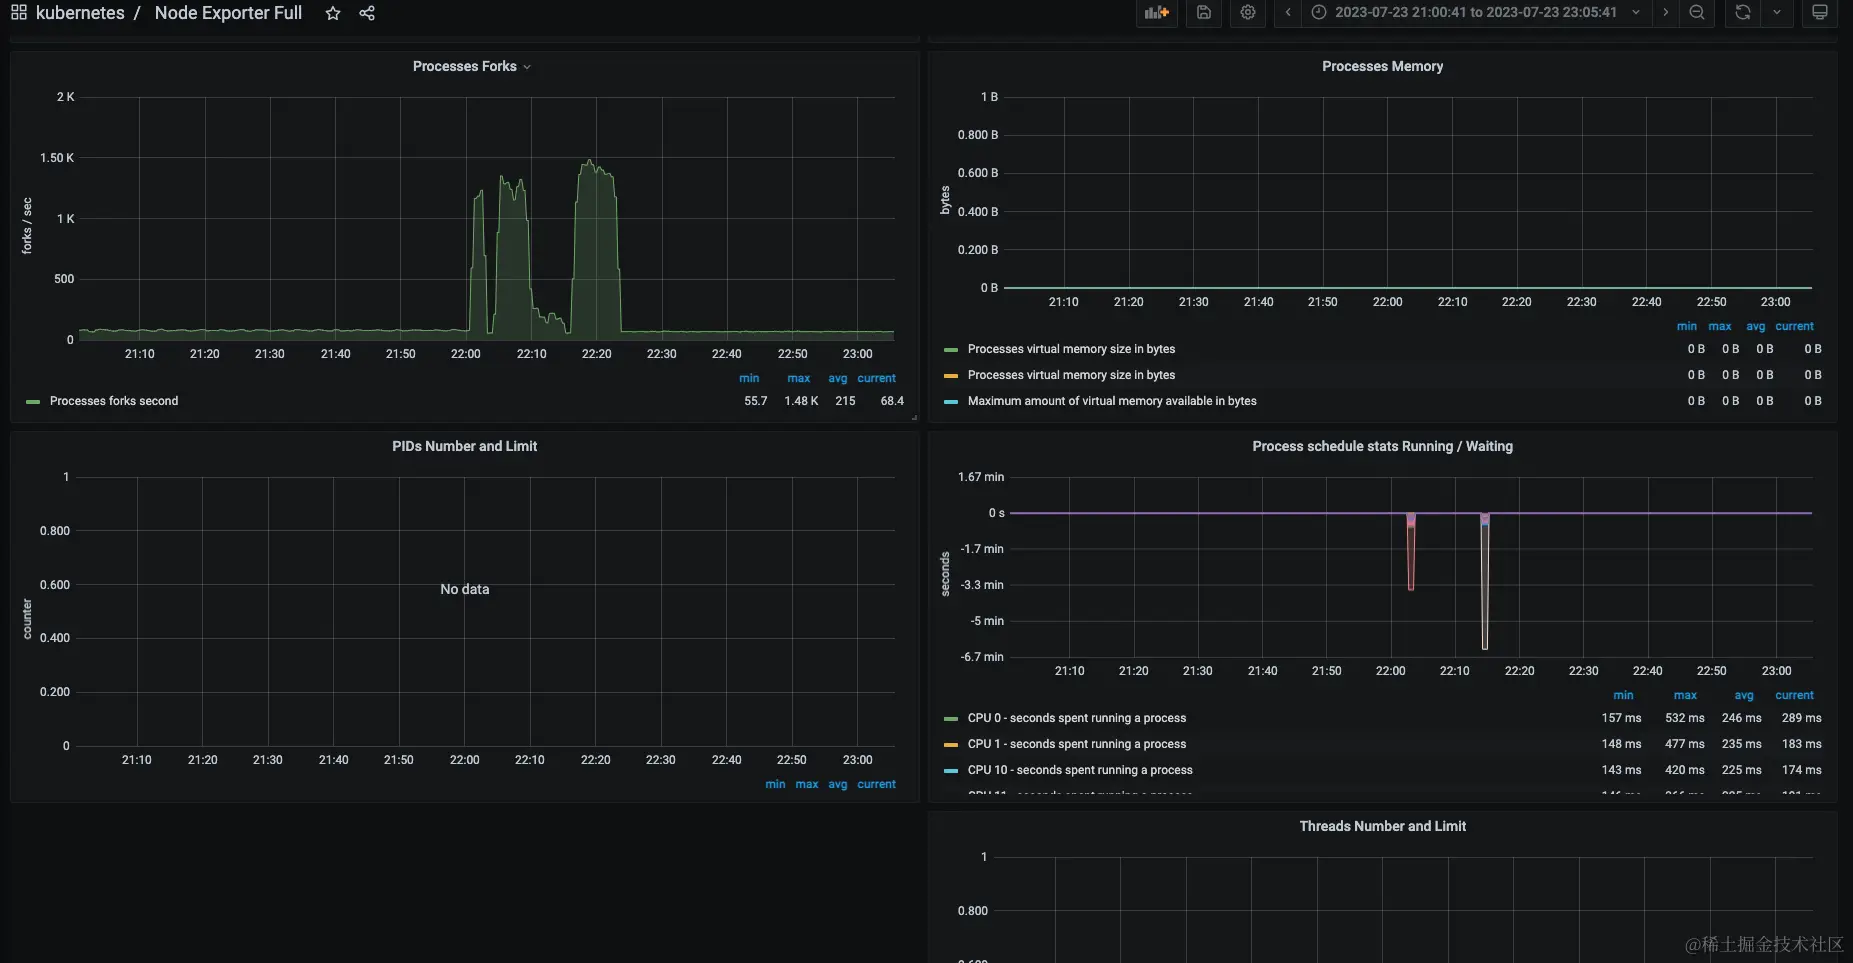Click the Node Exporter Full title

coord(228,13)
